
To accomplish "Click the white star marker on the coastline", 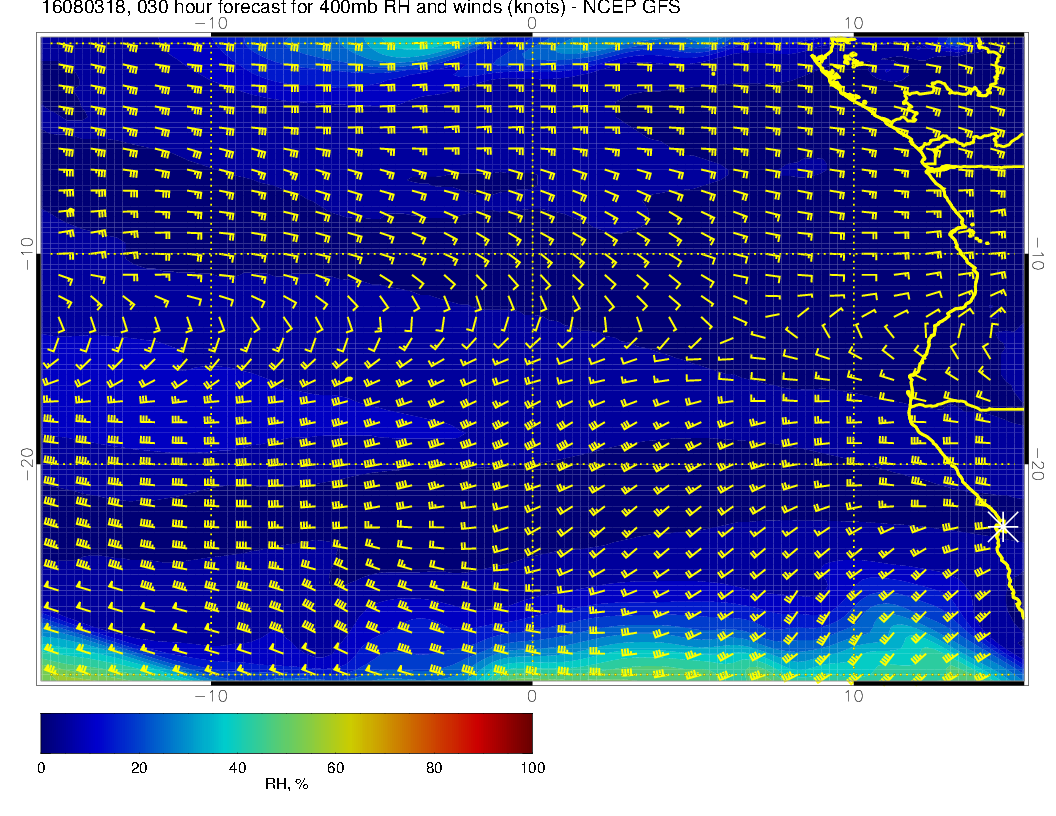I will point(1004,527).
